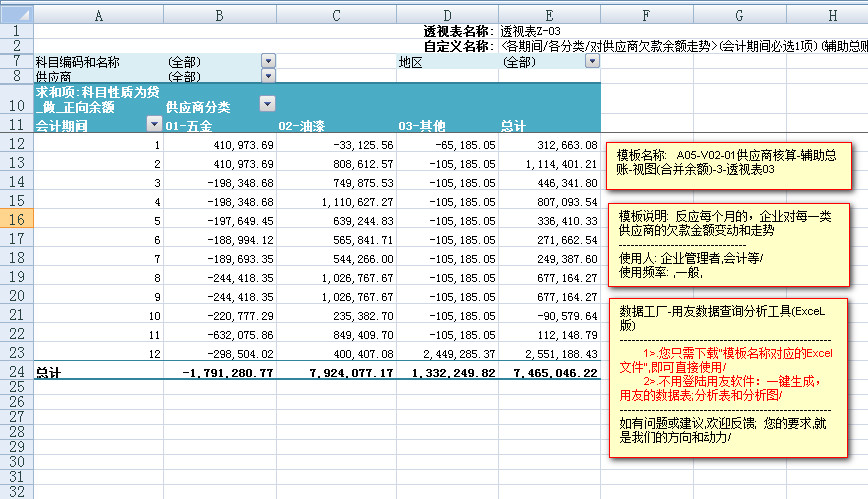This screenshot has height=499, width=868.
Task: Select column C header
Action: (337, 16)
